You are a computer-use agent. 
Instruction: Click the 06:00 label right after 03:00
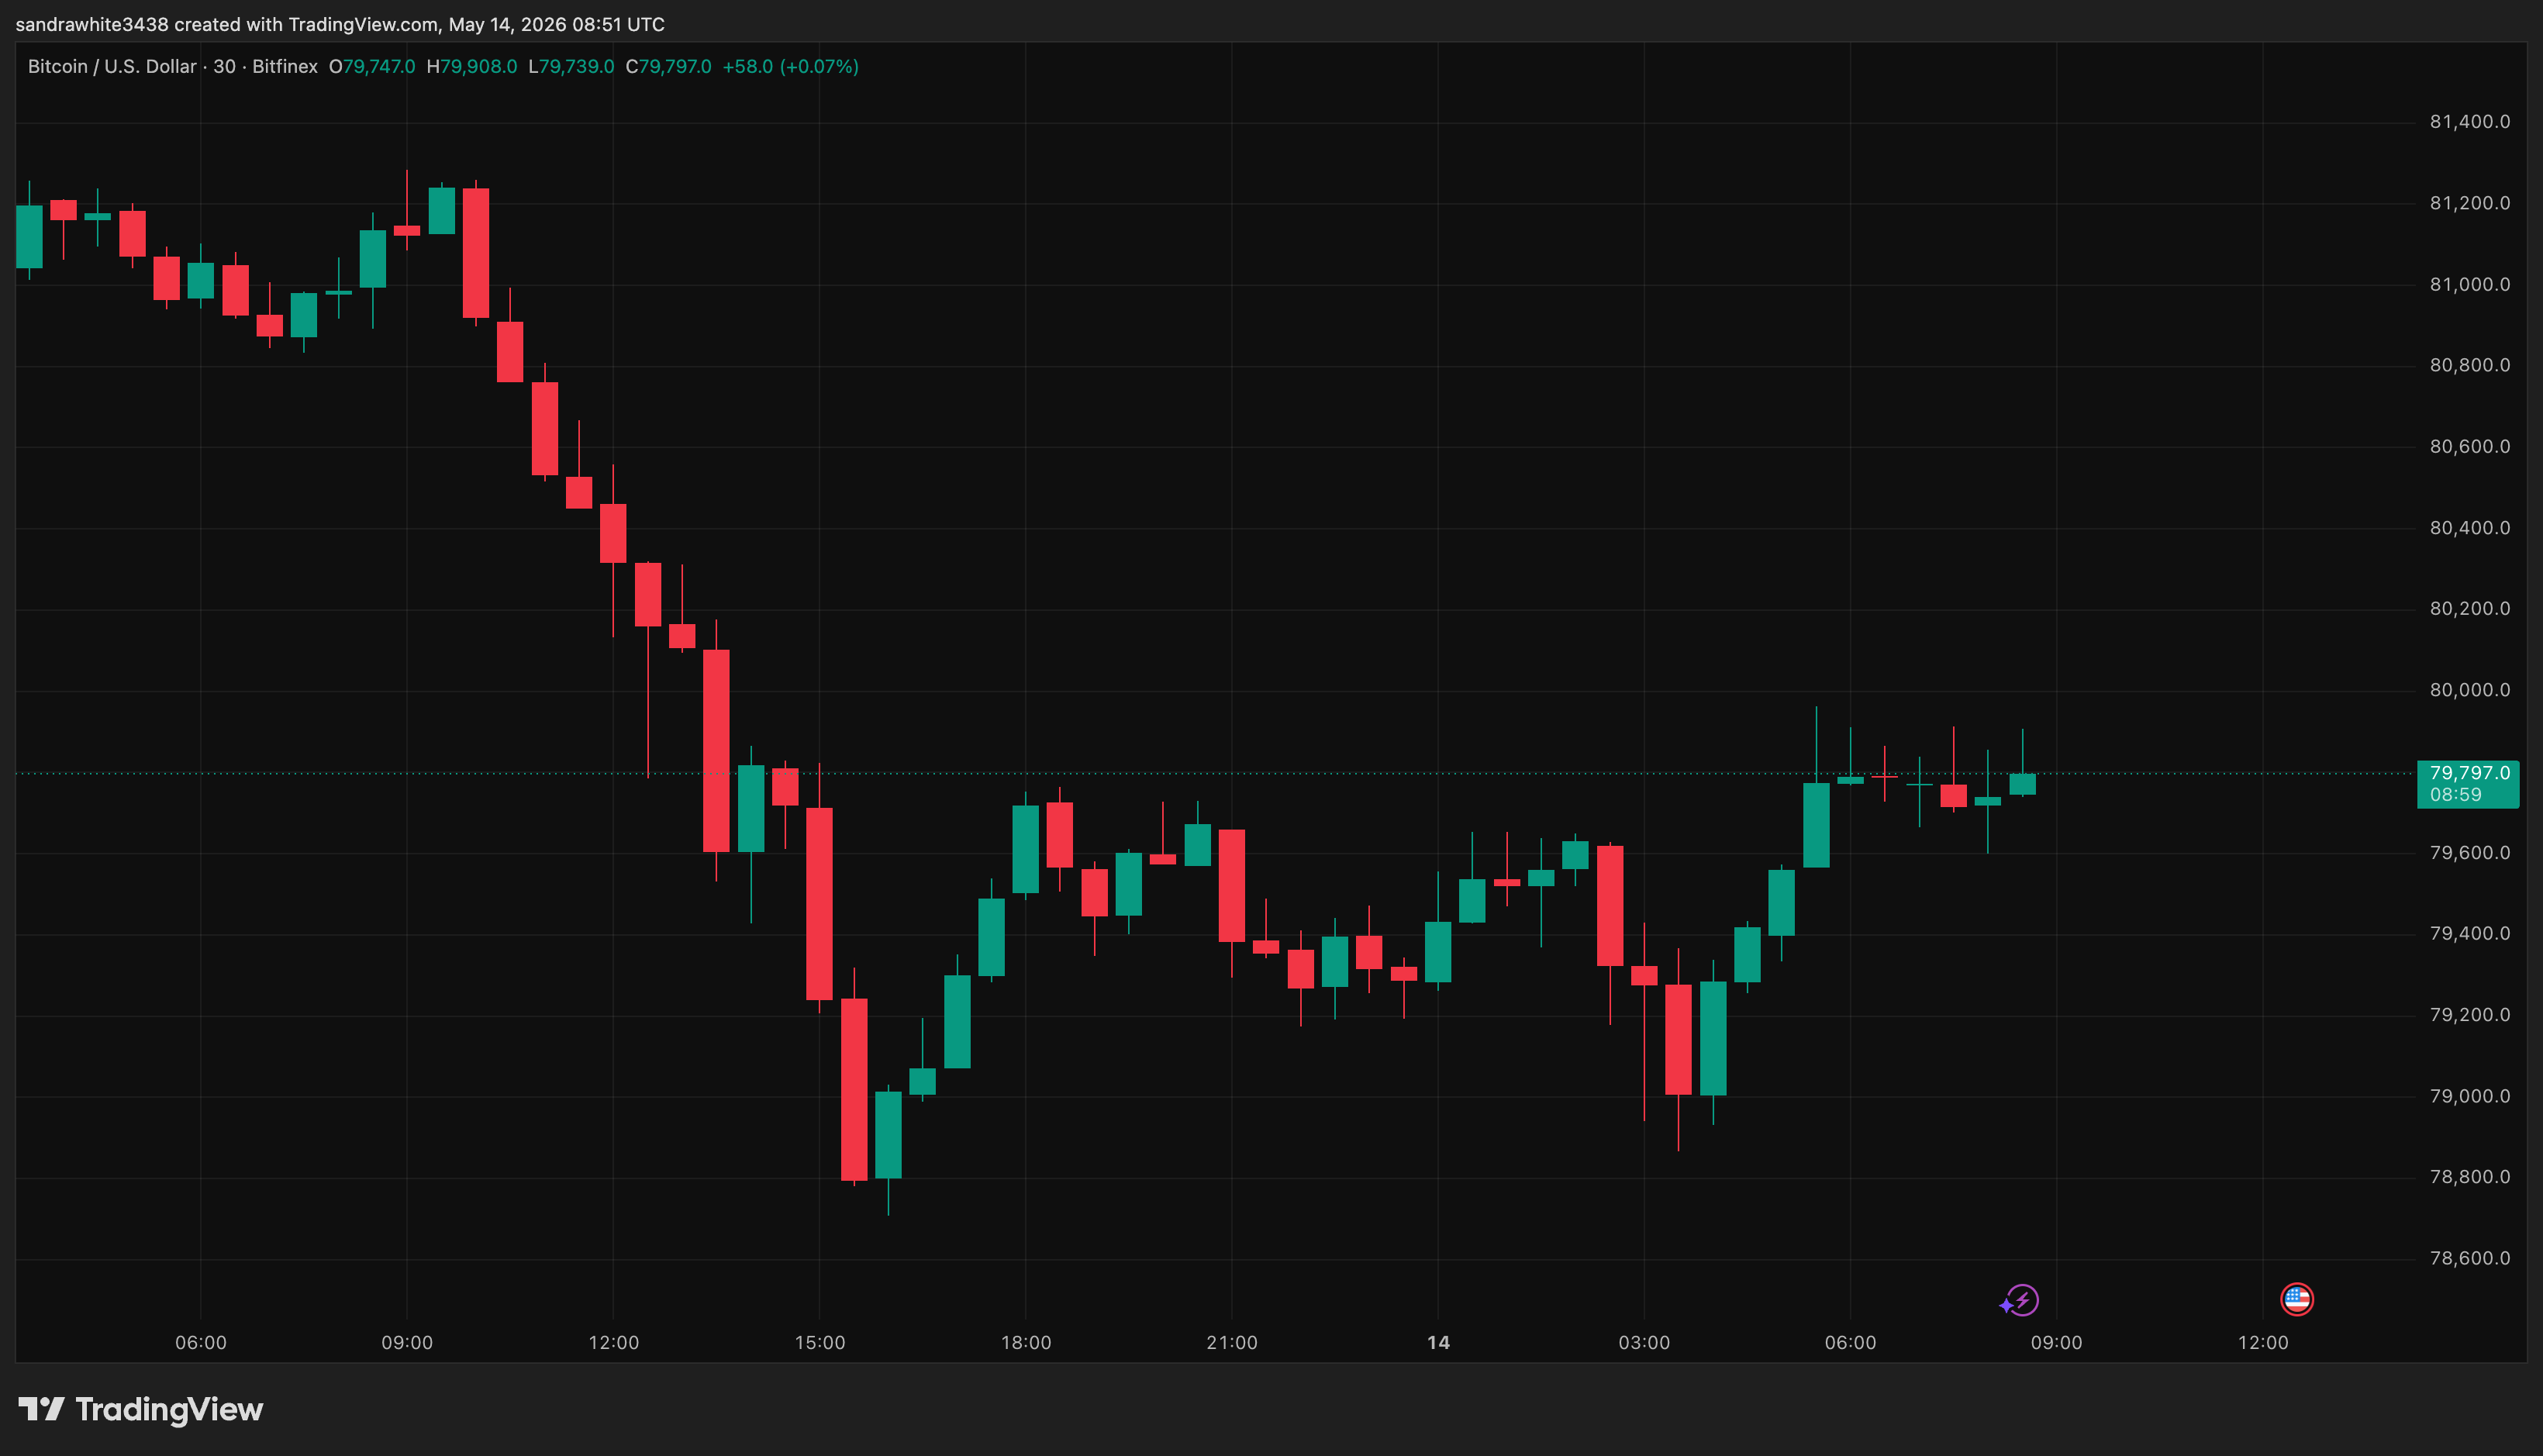[x=1850, y=1343]
